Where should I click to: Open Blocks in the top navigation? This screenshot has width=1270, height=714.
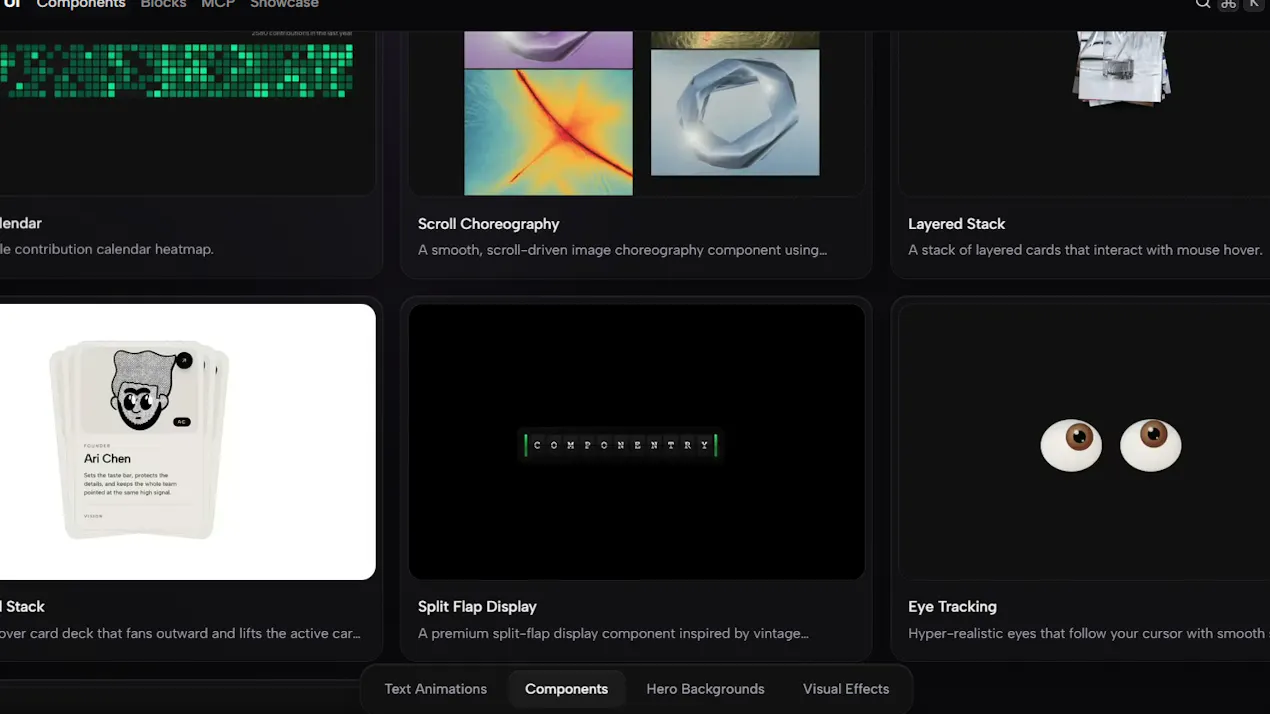[163, 4]
